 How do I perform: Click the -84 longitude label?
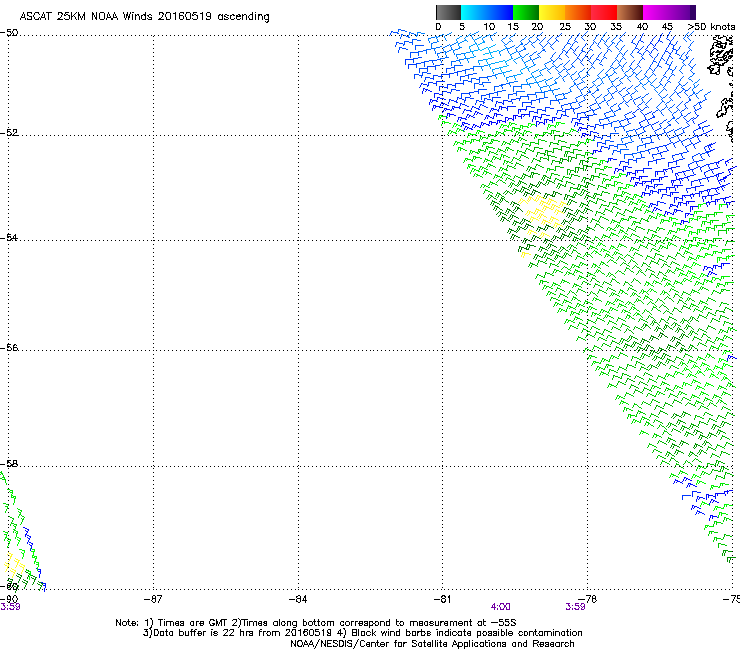298,599
